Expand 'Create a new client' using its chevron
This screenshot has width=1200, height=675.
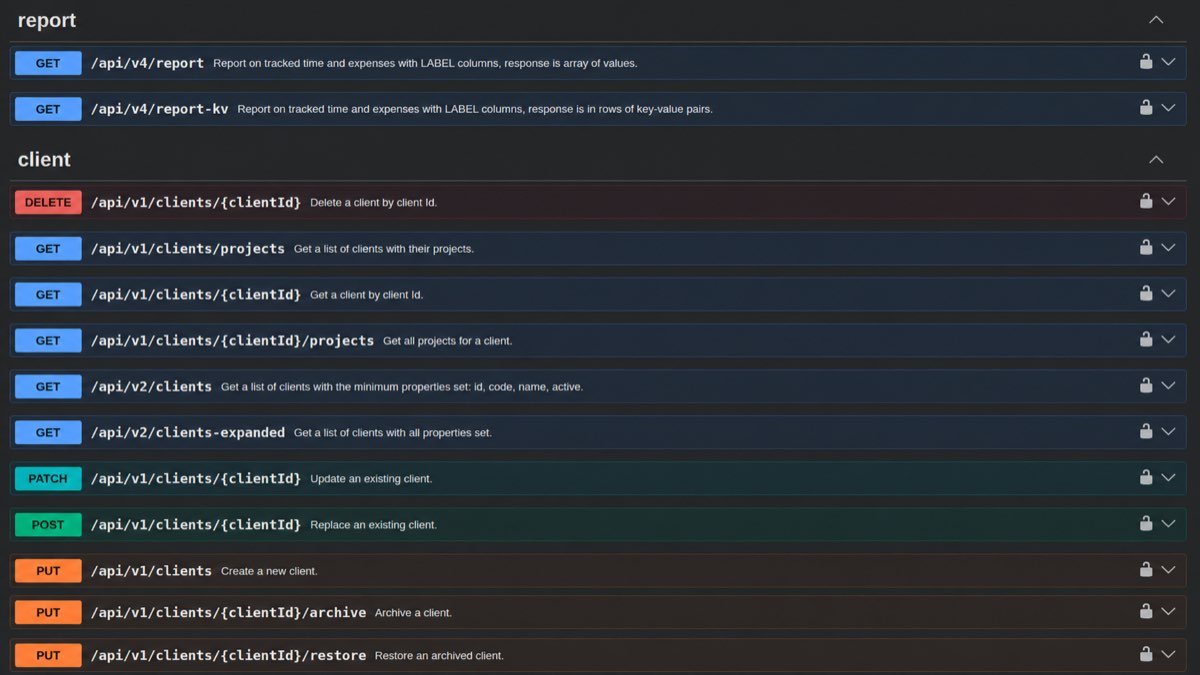pyautogui.click(x=1168, y=570)
